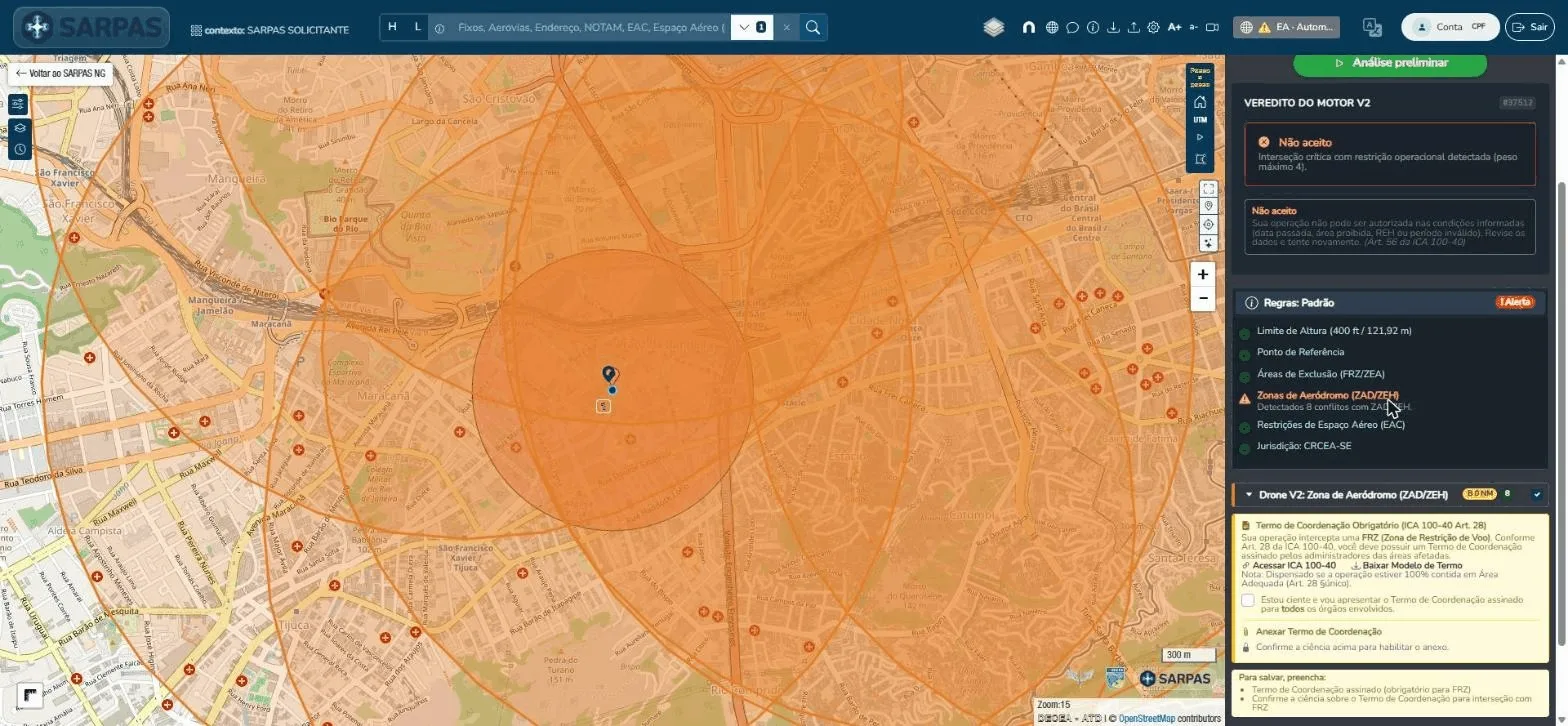Screen dimensions: 1568x726
Task: Click the location pin map control
Action: pos(1209,206)
